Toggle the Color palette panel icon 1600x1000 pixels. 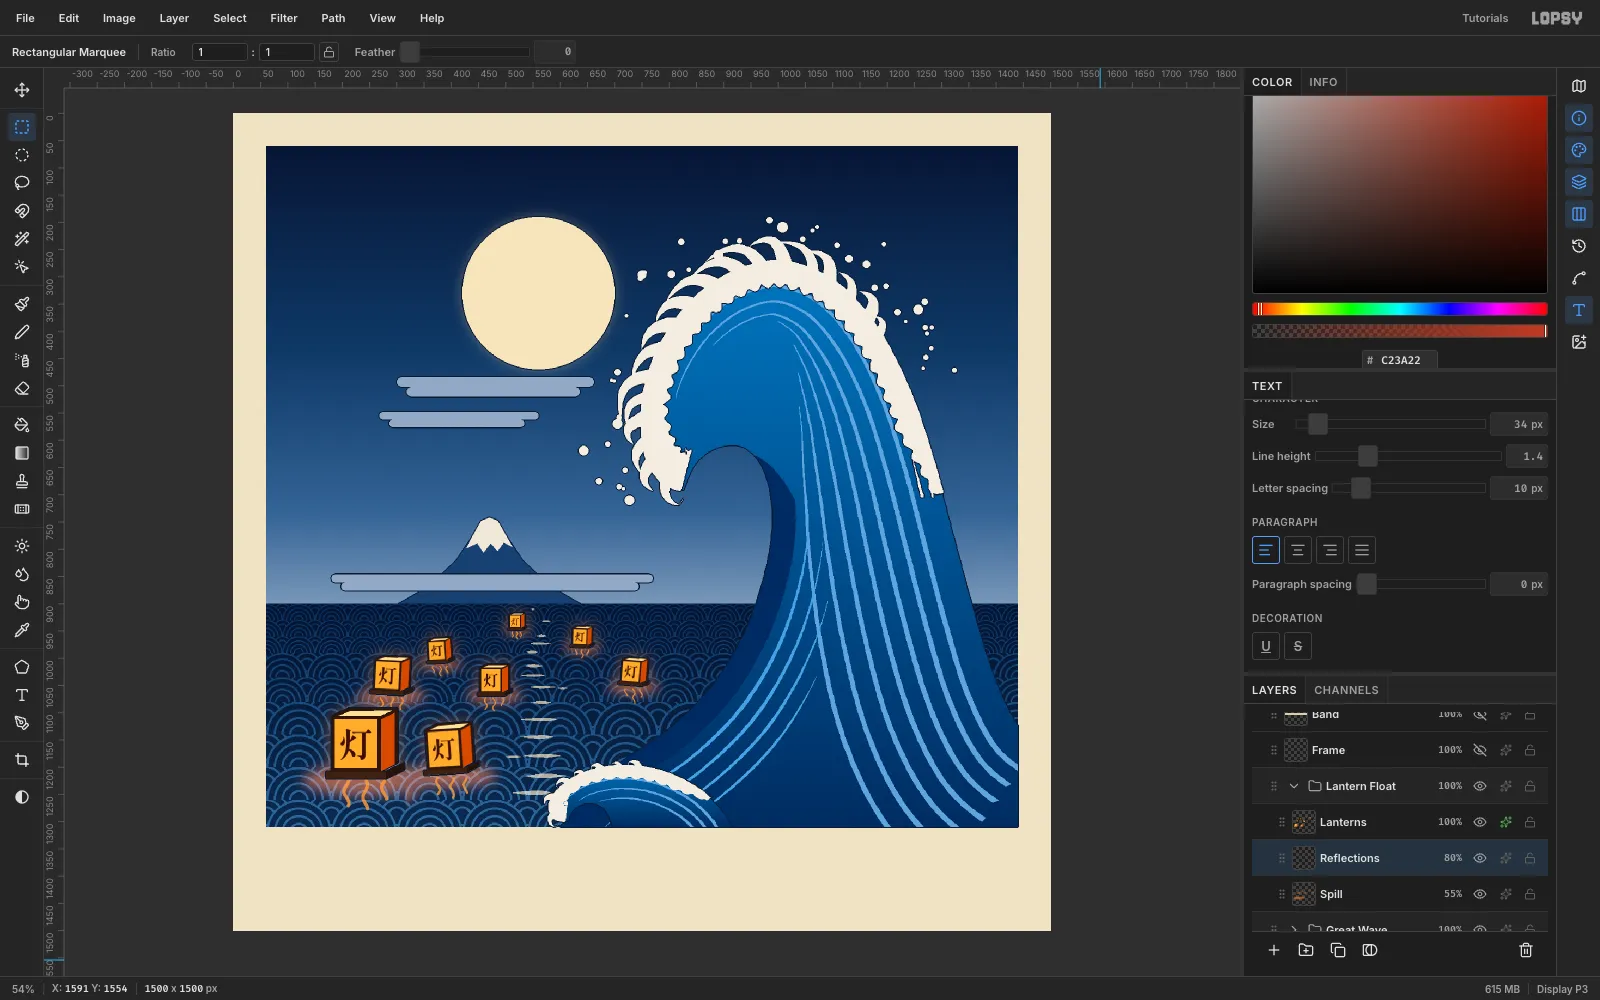tap(1579, 150)
